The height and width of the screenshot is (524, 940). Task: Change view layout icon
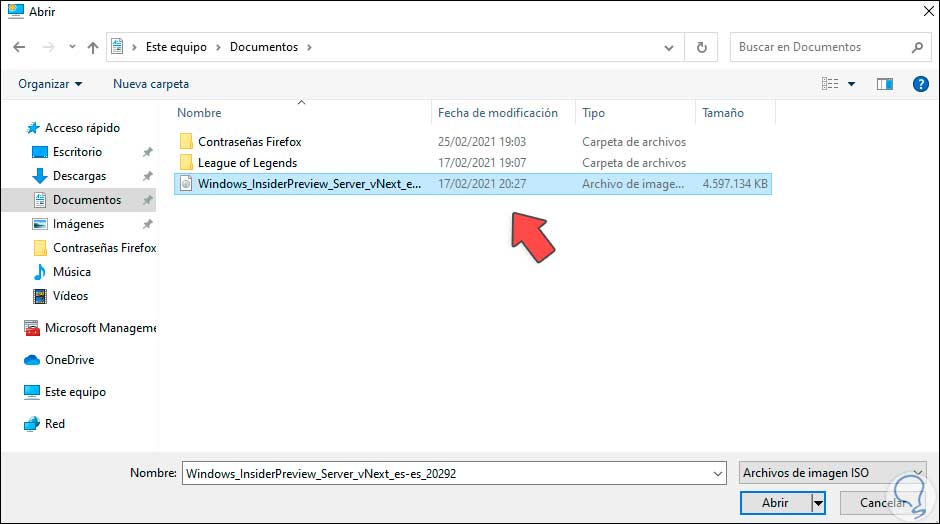click(x=830, y=84)
